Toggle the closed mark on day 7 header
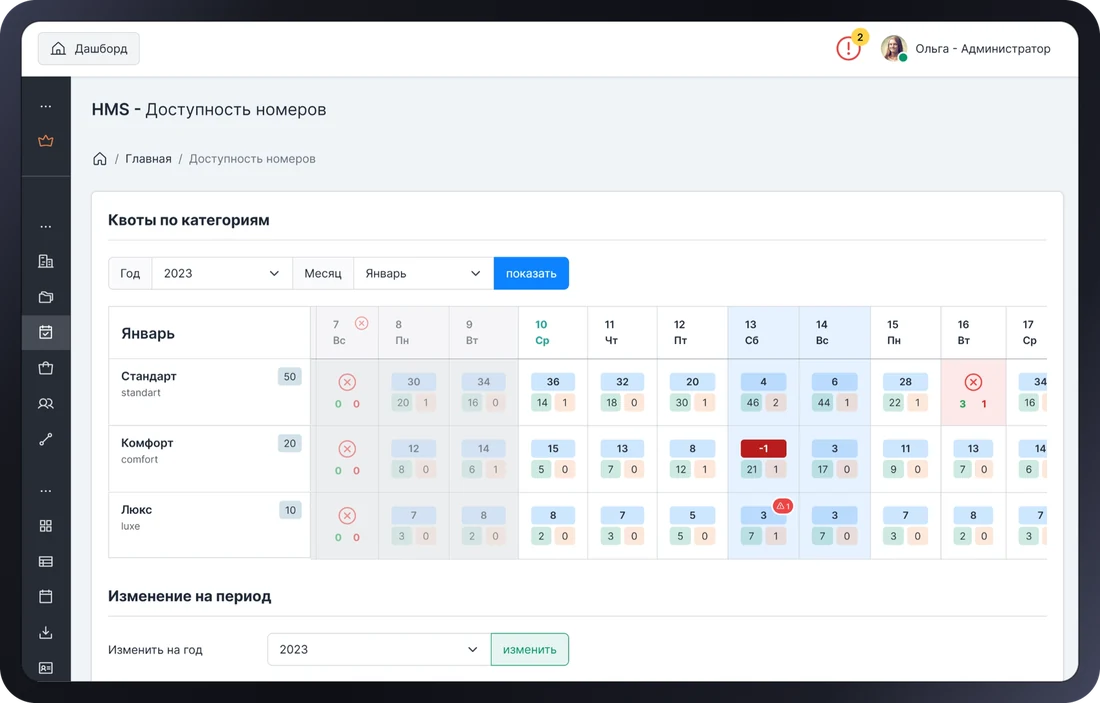 pos(361,323)
